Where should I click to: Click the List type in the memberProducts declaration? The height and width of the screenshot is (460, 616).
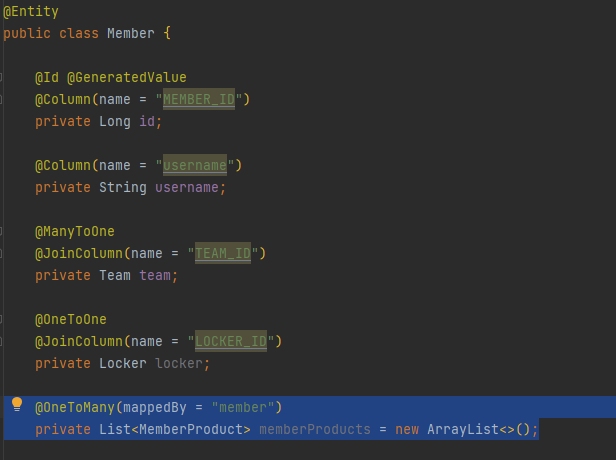click(x=115, y=429)
